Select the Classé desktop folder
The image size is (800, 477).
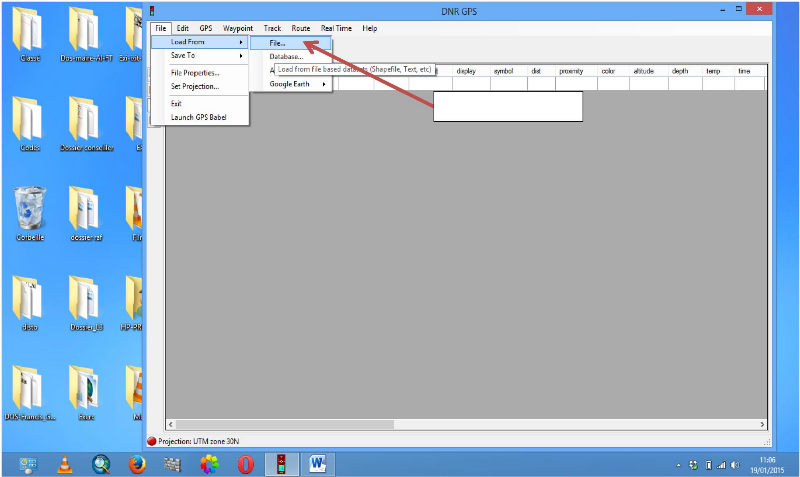click(x=30, y=35)
